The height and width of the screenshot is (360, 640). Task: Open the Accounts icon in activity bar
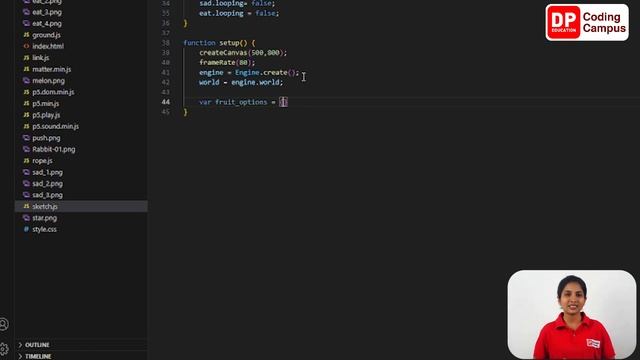[x=4, y=324]
